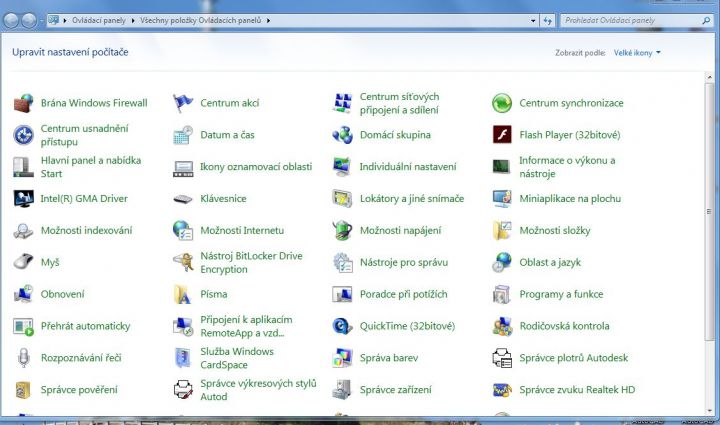Go back with the Back arrow button
This screenshot has width=720, height=425.
(x=11, y=20)
